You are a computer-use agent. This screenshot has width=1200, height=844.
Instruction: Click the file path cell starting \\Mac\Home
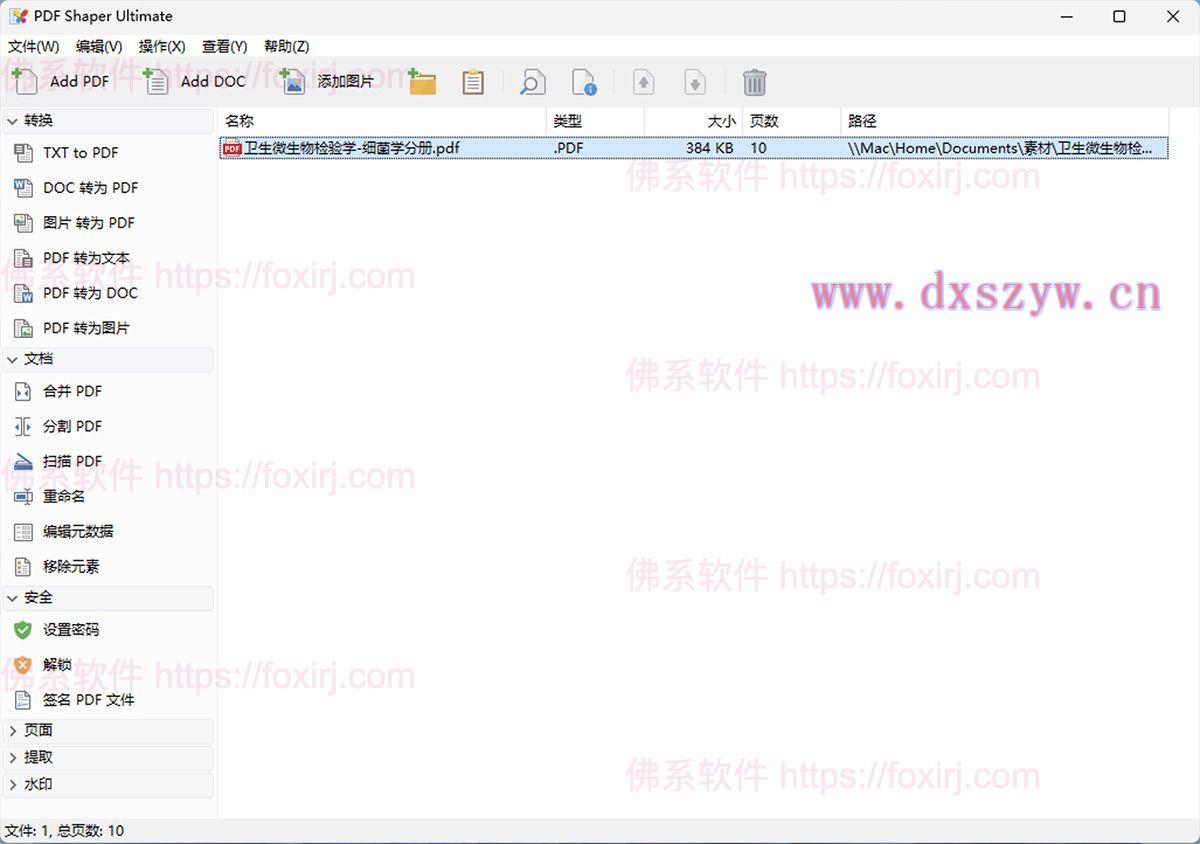[1000, 148]
